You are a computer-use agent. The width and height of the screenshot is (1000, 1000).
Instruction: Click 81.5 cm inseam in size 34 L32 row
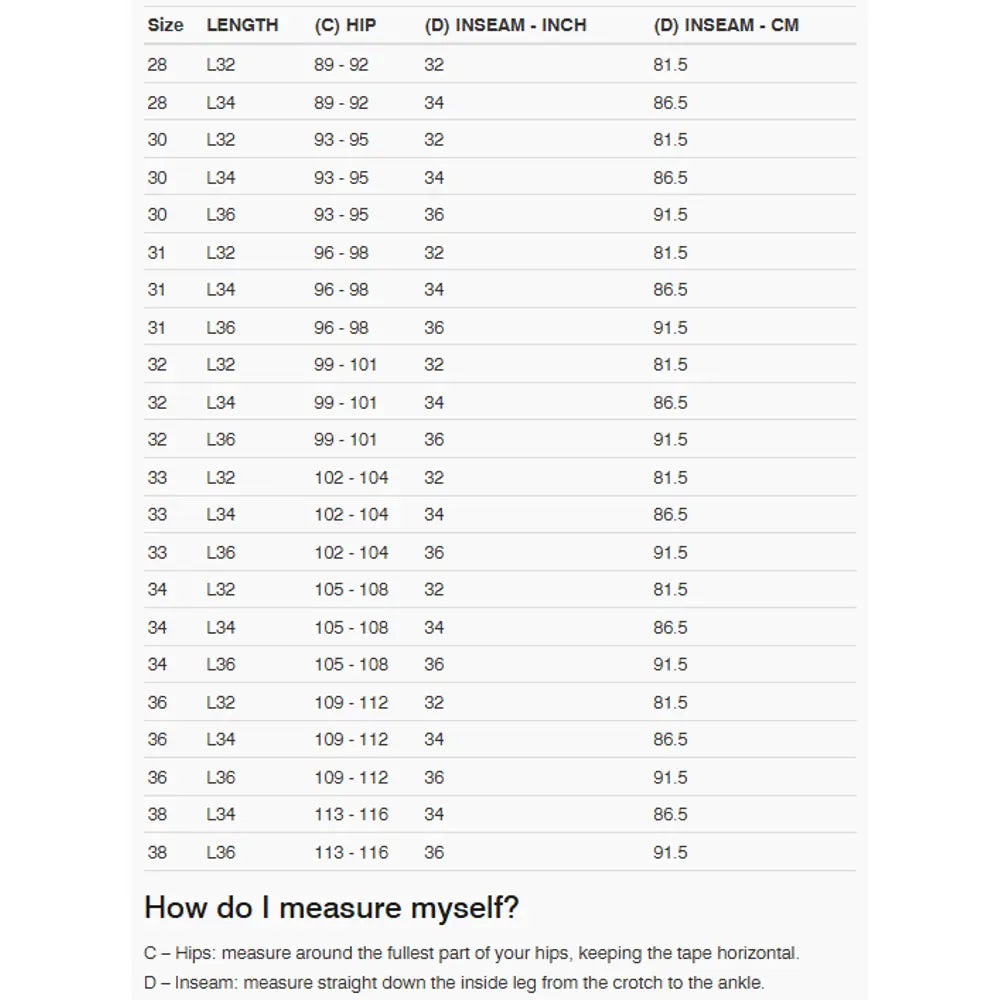pyautogui.click(x=670, y=590)
